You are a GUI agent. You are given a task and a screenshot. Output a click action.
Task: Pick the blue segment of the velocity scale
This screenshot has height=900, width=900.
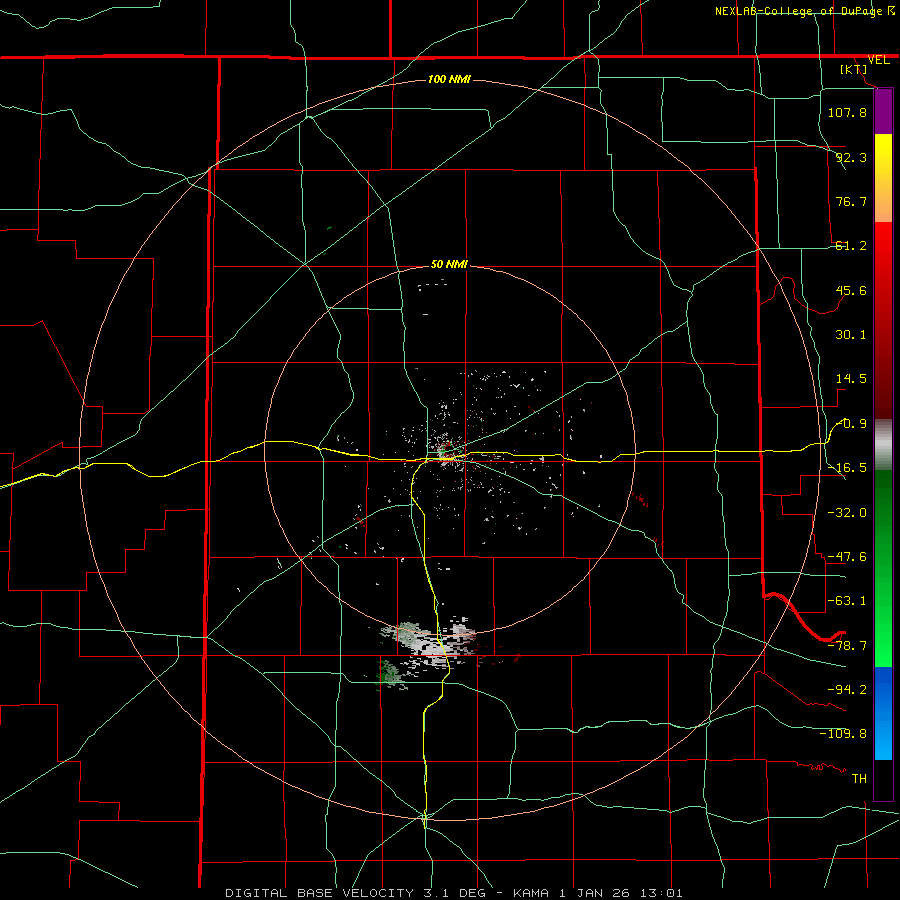coord(883,713)
